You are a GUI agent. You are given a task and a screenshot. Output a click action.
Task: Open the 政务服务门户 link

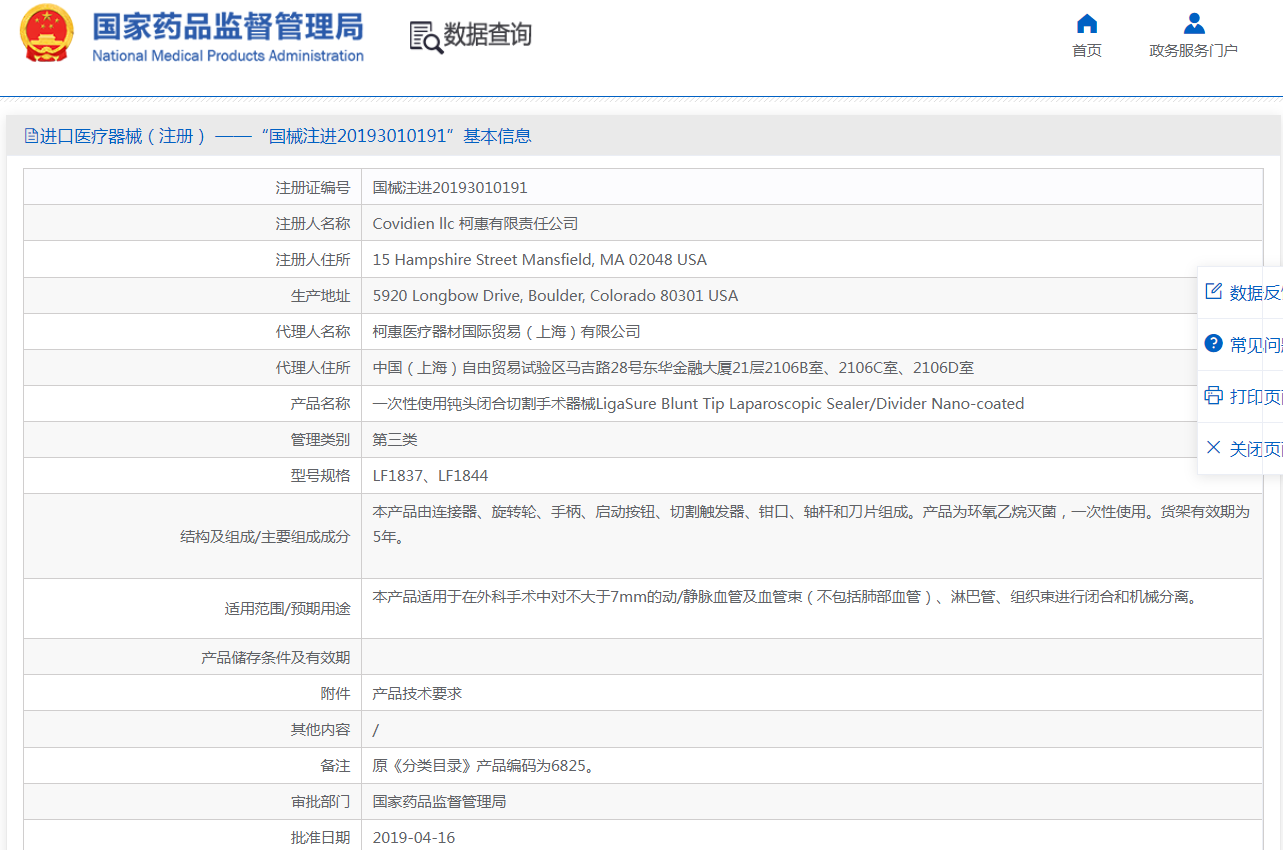(1193, 51)
